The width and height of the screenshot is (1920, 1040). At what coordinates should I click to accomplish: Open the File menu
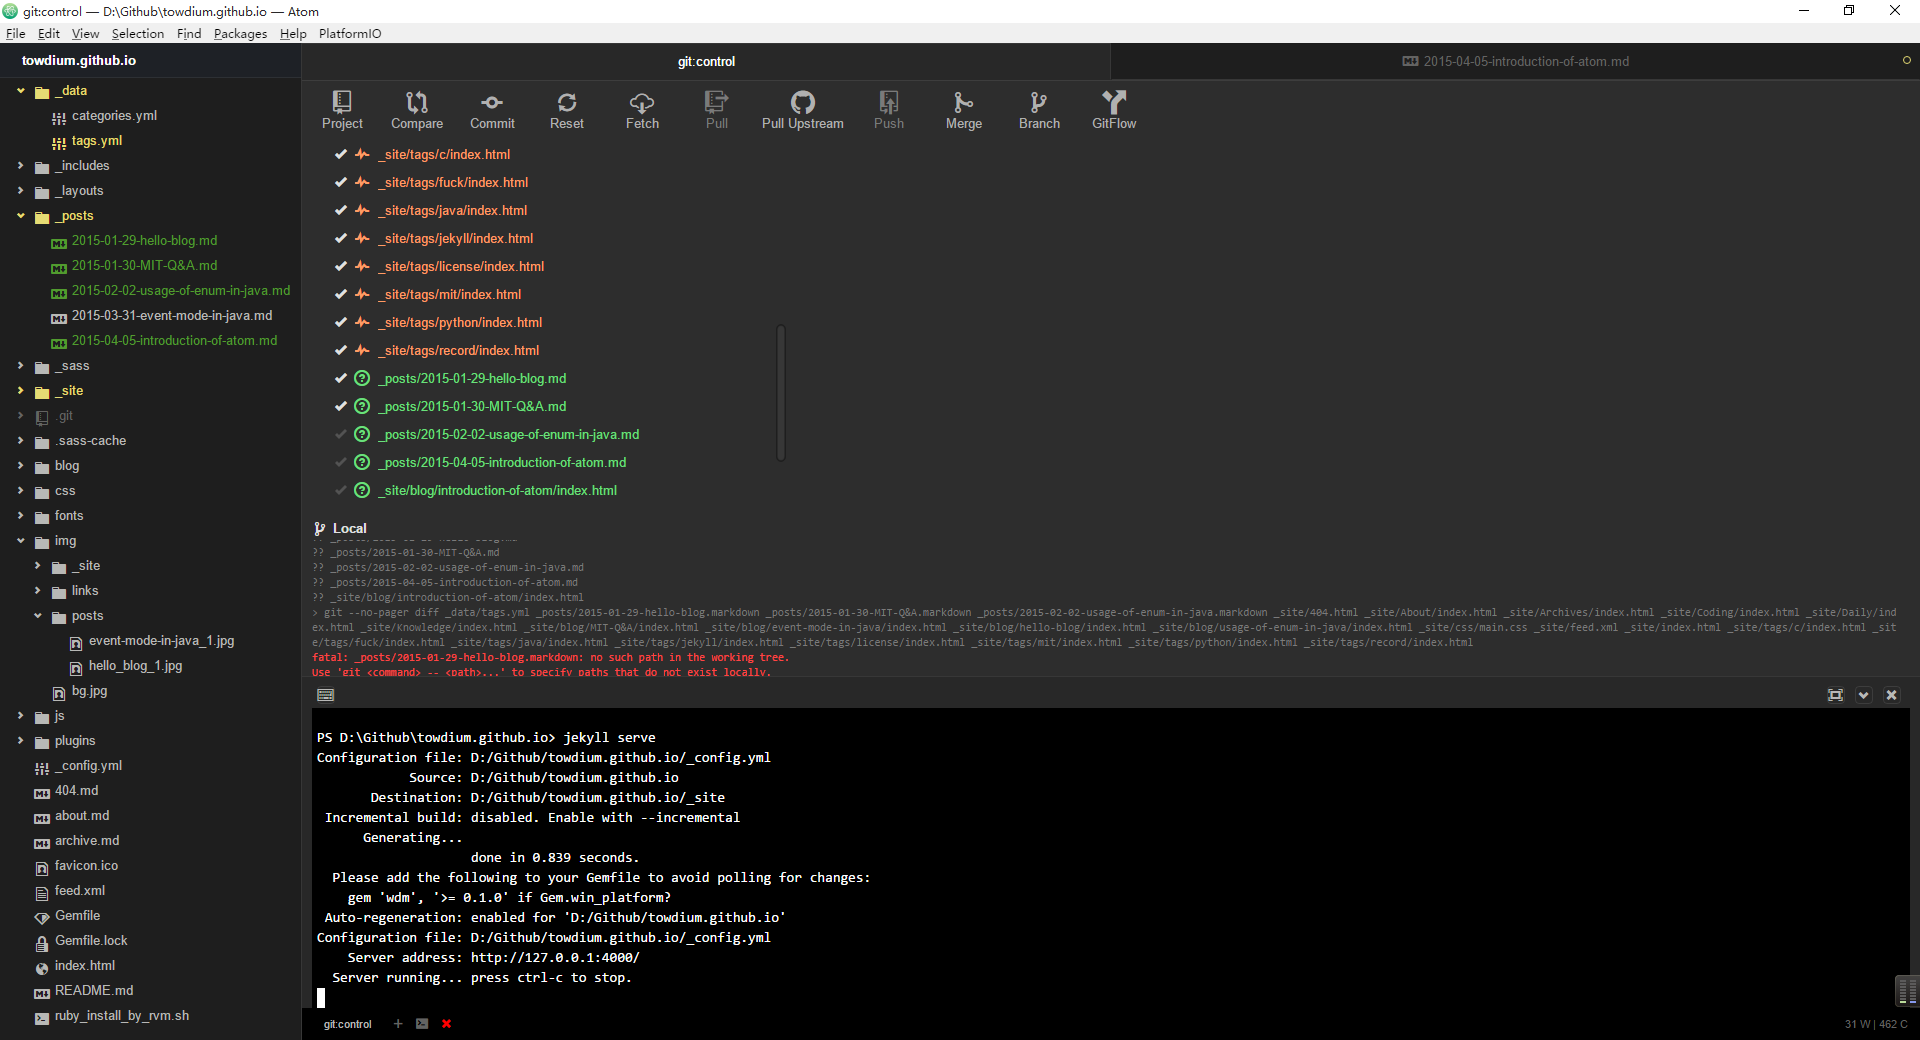pyautogui.click(x=15, y=33)
